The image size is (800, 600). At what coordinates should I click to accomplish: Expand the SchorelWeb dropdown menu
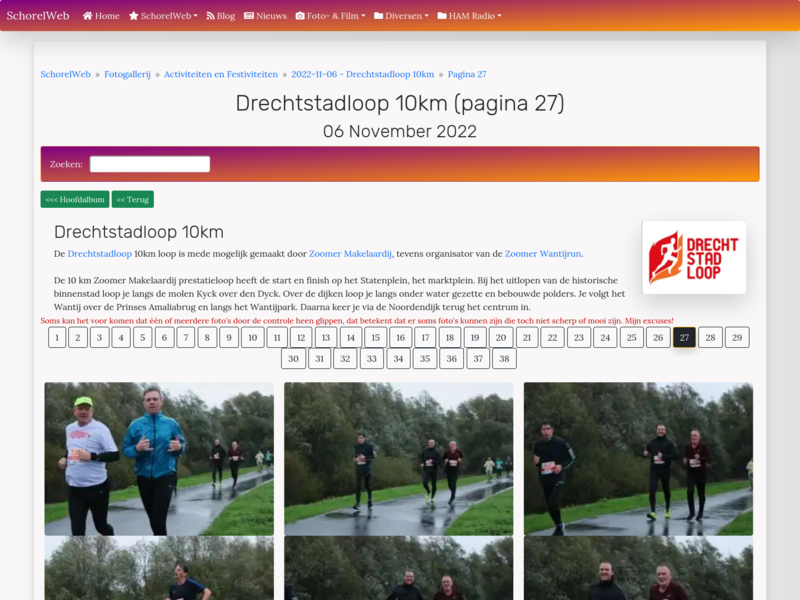[x=163, y=16]
